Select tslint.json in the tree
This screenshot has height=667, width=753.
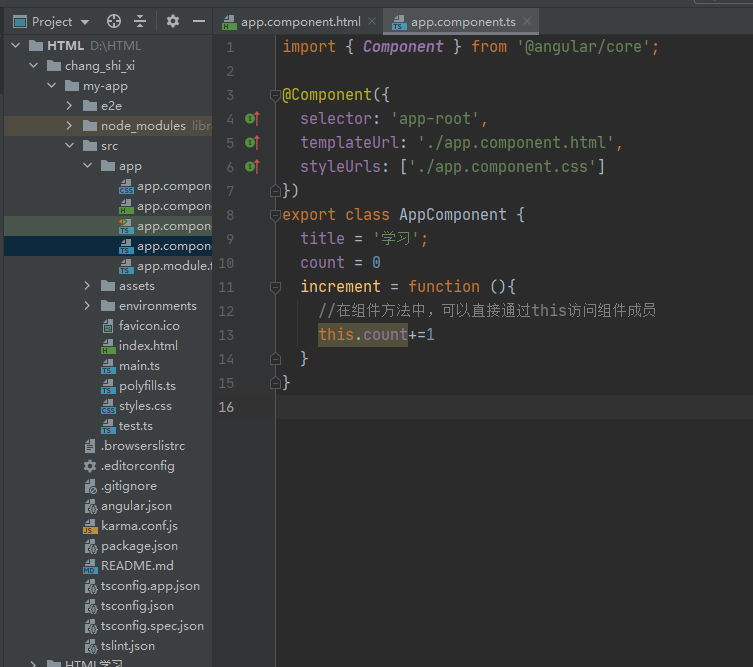coord(128,646)
